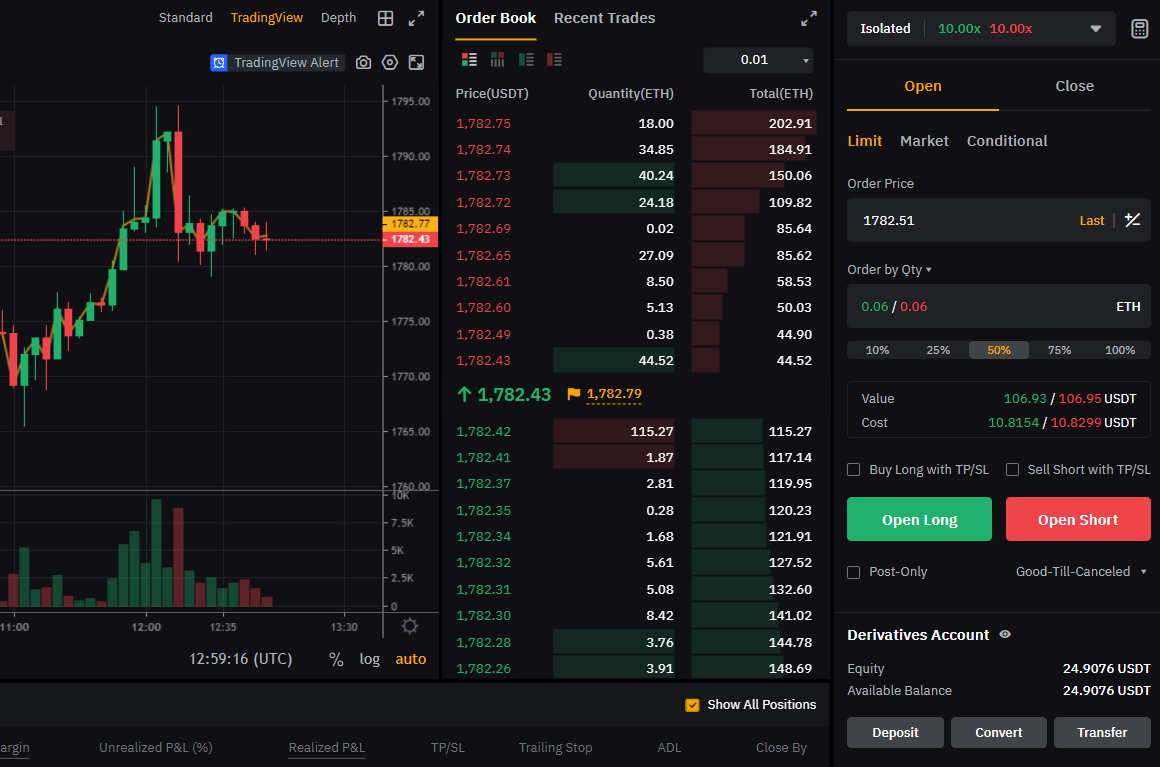This screenshot has width=1160, height=767.
Task: Select the Market order type tab
Action: [x=924, y=141]
